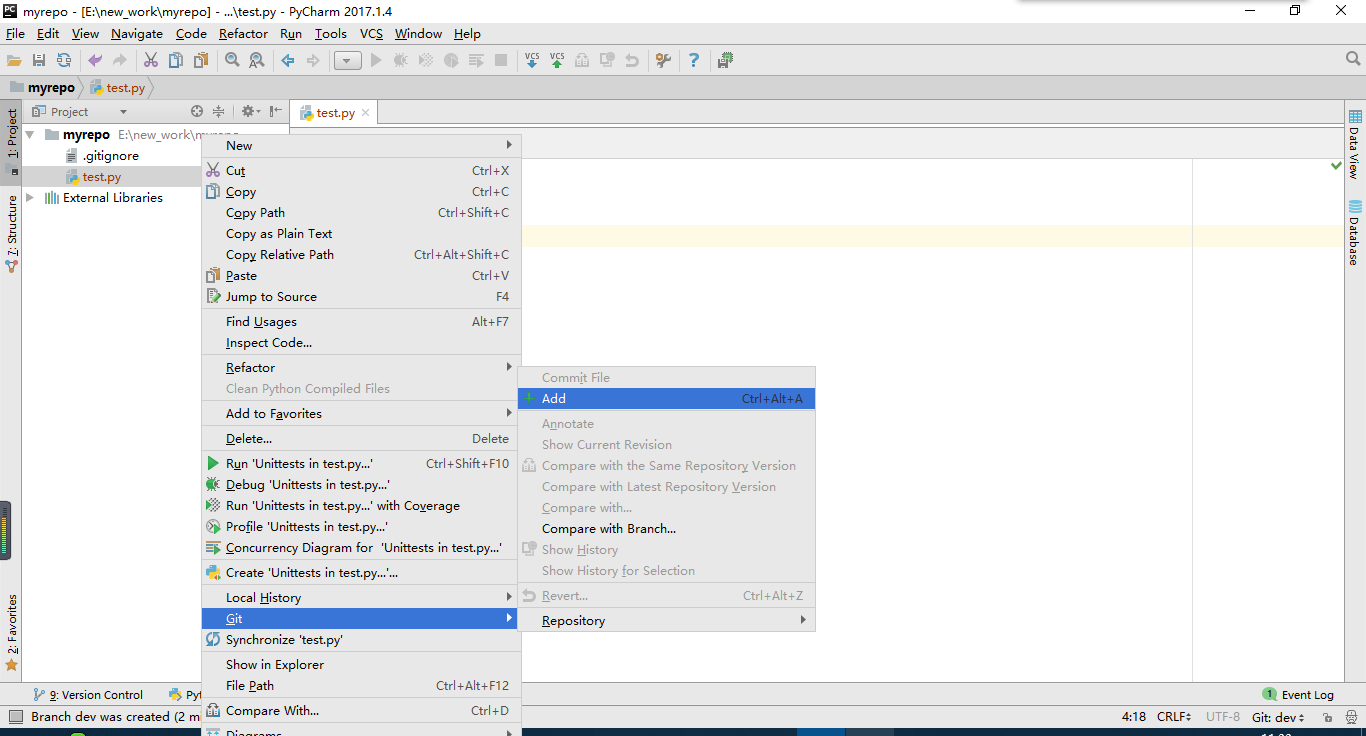Click the Copy toolbar icon
The height and width of the screenshot is (736, 1366).
(176, 61)
